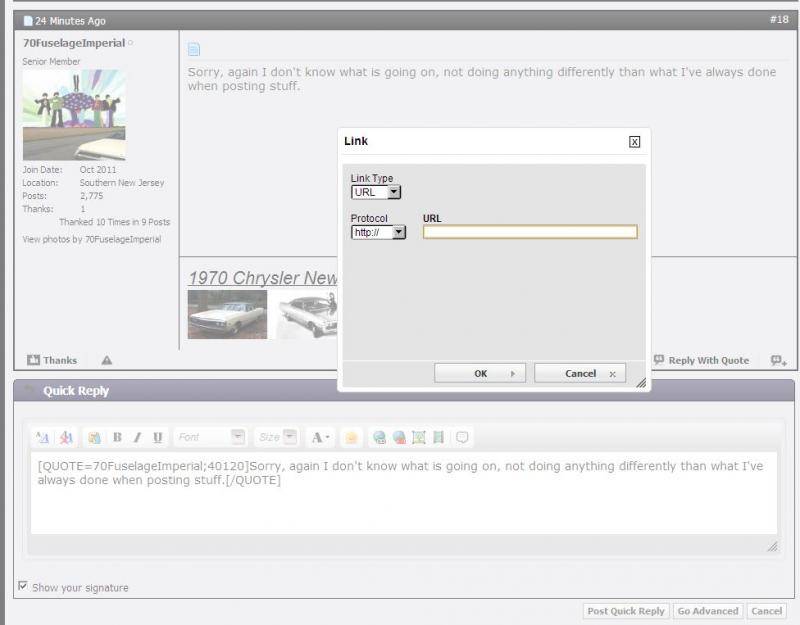
Task: Click the Insert Link globe icon
Action: click(x=379, y=436)
